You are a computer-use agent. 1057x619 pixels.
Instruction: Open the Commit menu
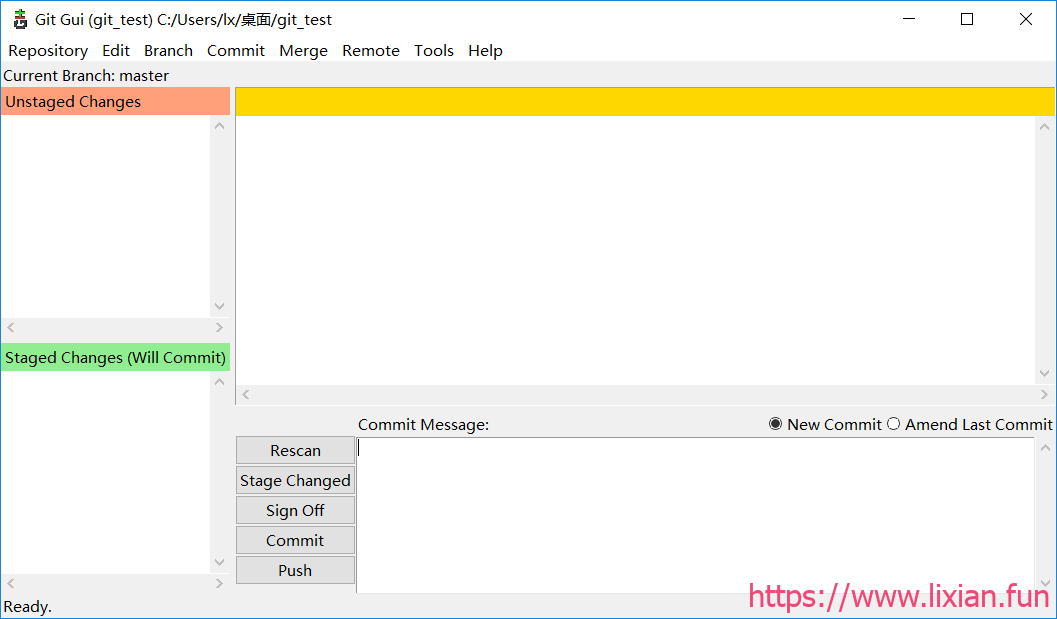(x=236, y=51)
